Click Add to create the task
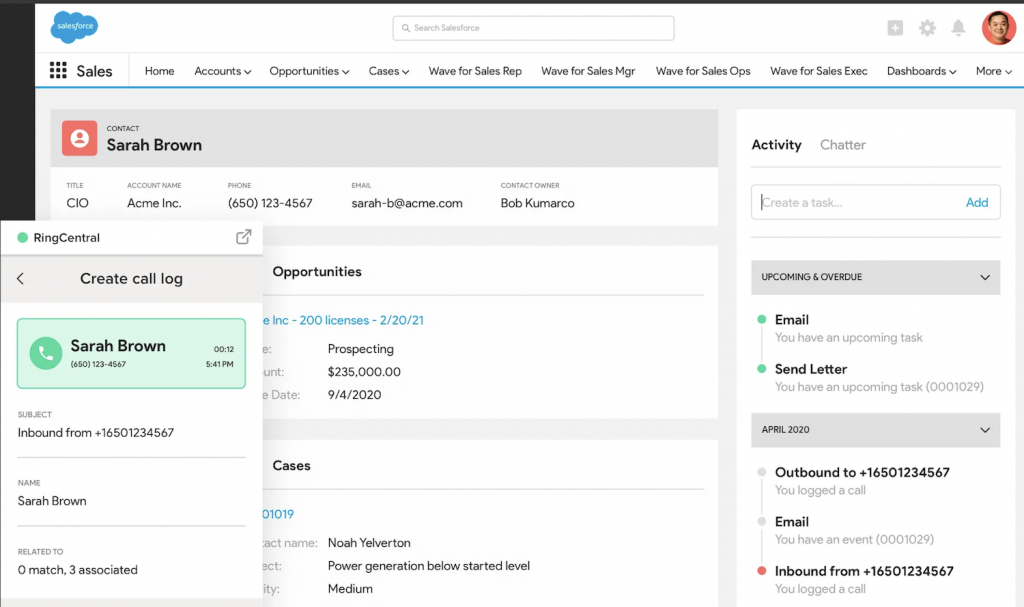This screenshot has height=607, width=1024. 977,202
